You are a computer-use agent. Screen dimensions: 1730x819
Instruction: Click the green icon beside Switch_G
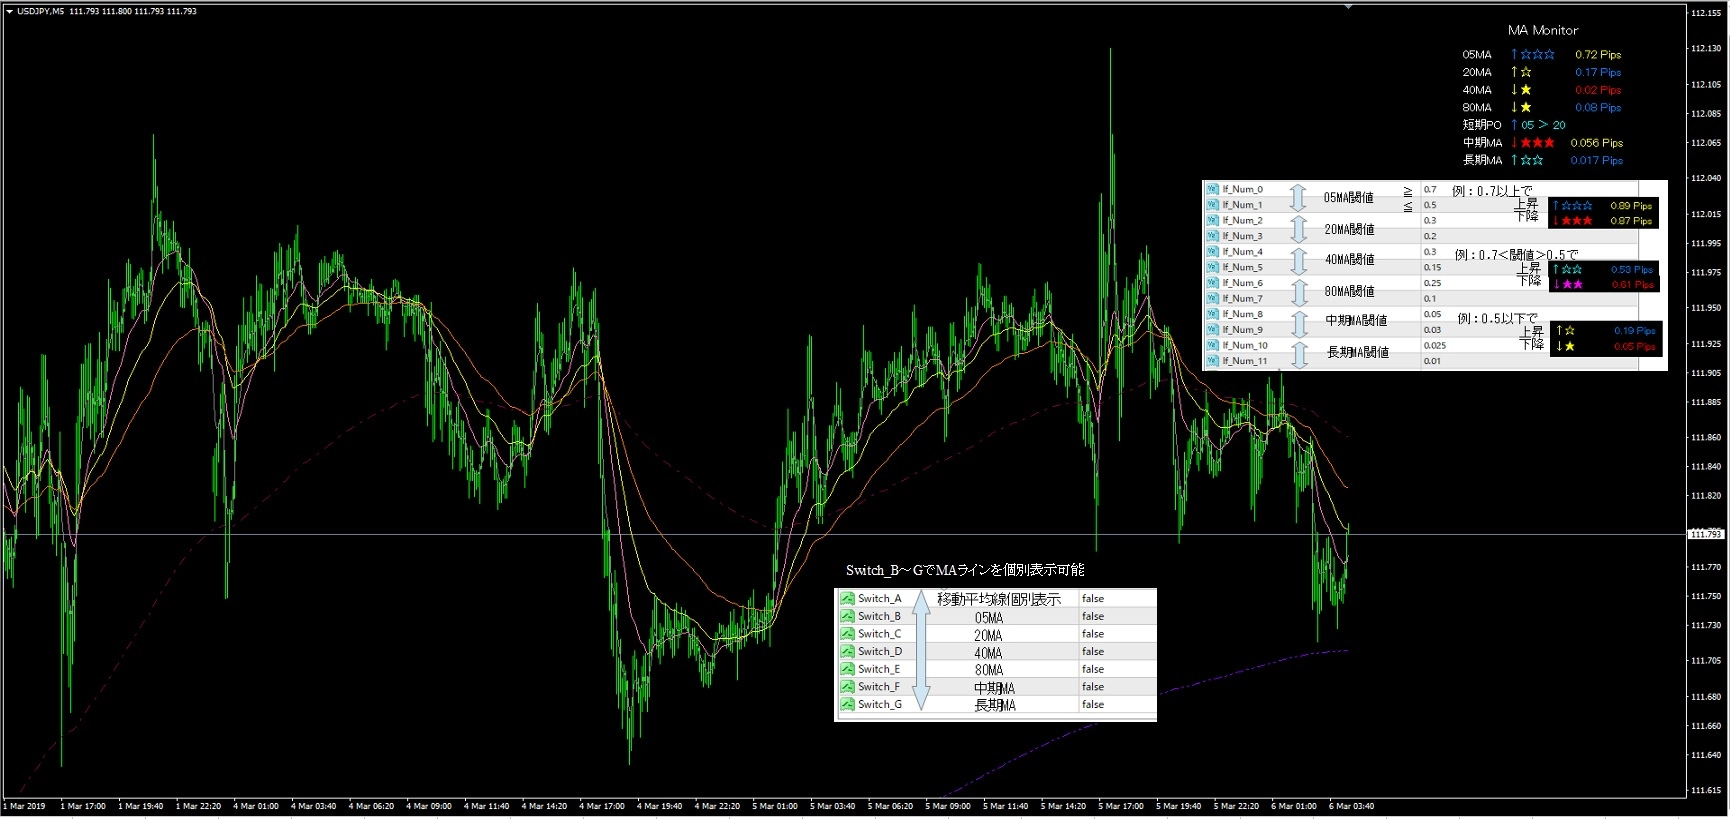pyautogui.click(x=848, y=704)
